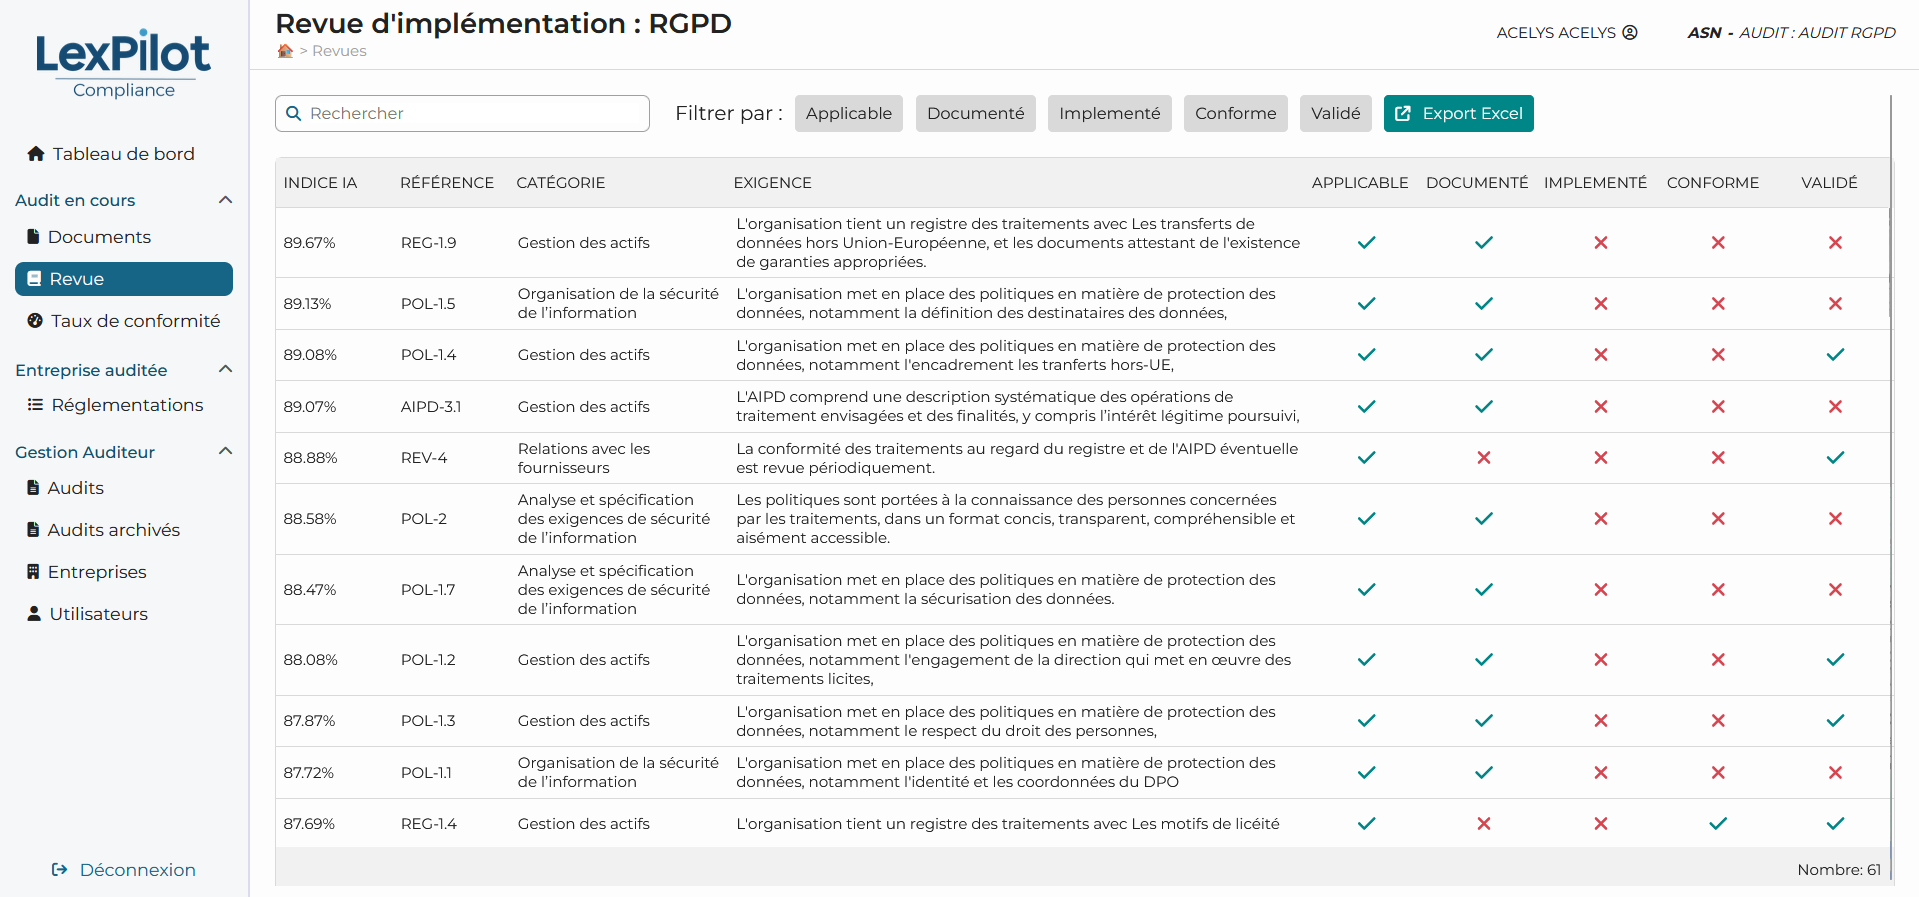Open Tableau de bord page

(124, 154)
